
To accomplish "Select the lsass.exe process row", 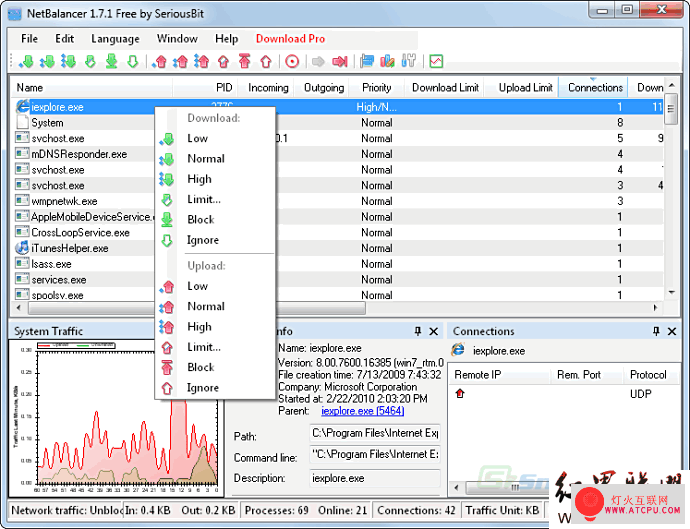I will pos(337,264).
